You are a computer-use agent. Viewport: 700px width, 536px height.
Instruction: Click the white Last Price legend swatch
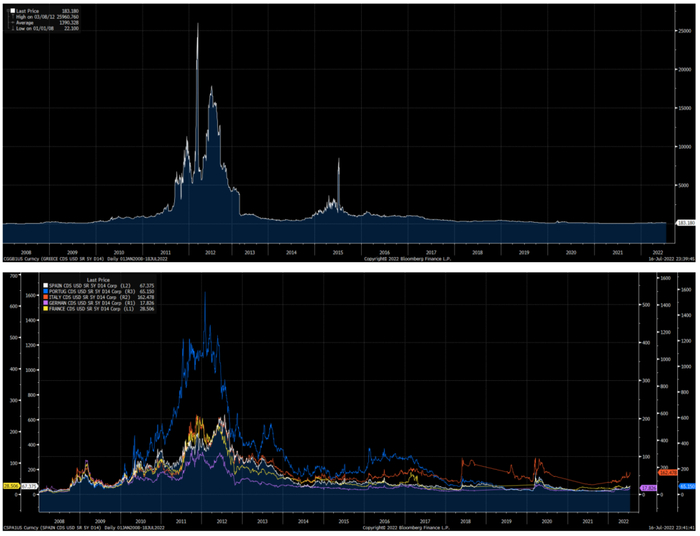pyautogui.click(x=13, y=11)
